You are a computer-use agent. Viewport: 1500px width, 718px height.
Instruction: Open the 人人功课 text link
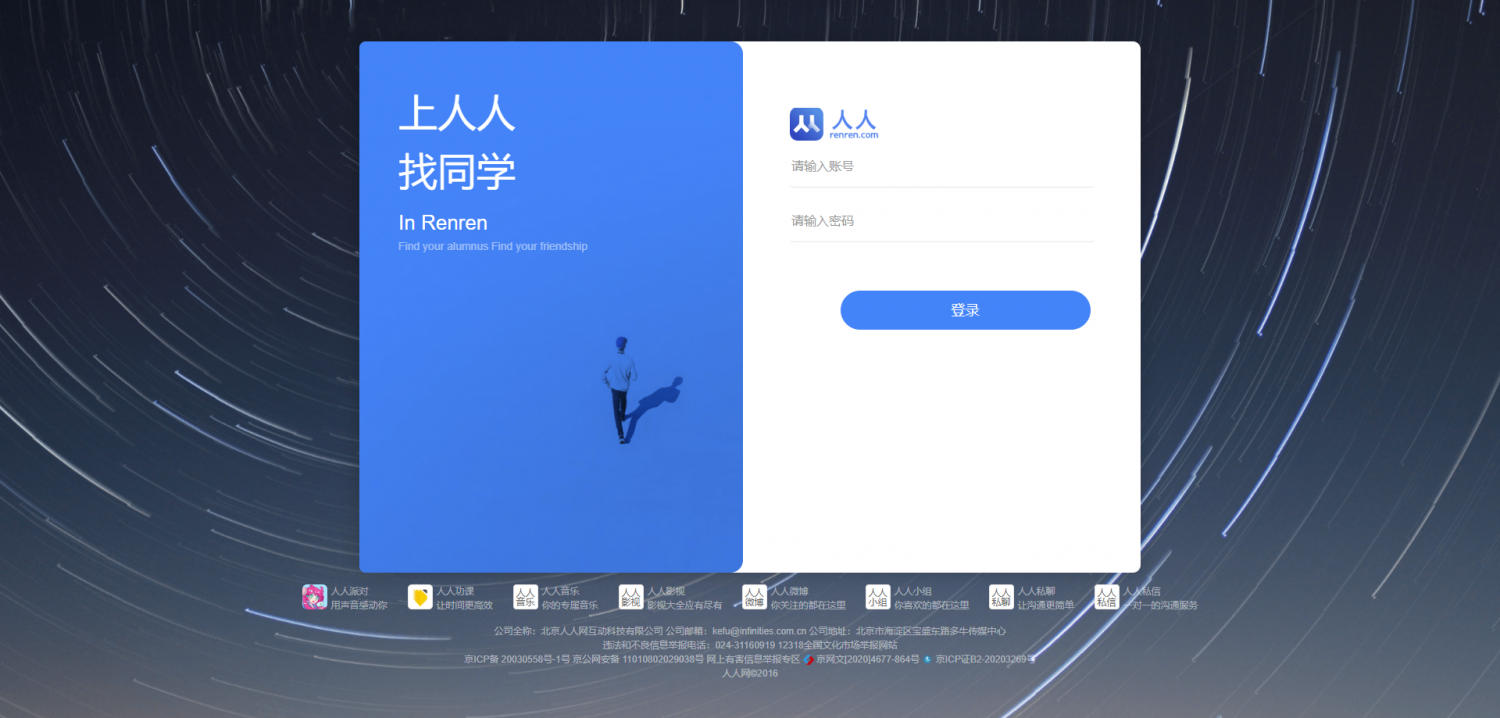point(455,591)
